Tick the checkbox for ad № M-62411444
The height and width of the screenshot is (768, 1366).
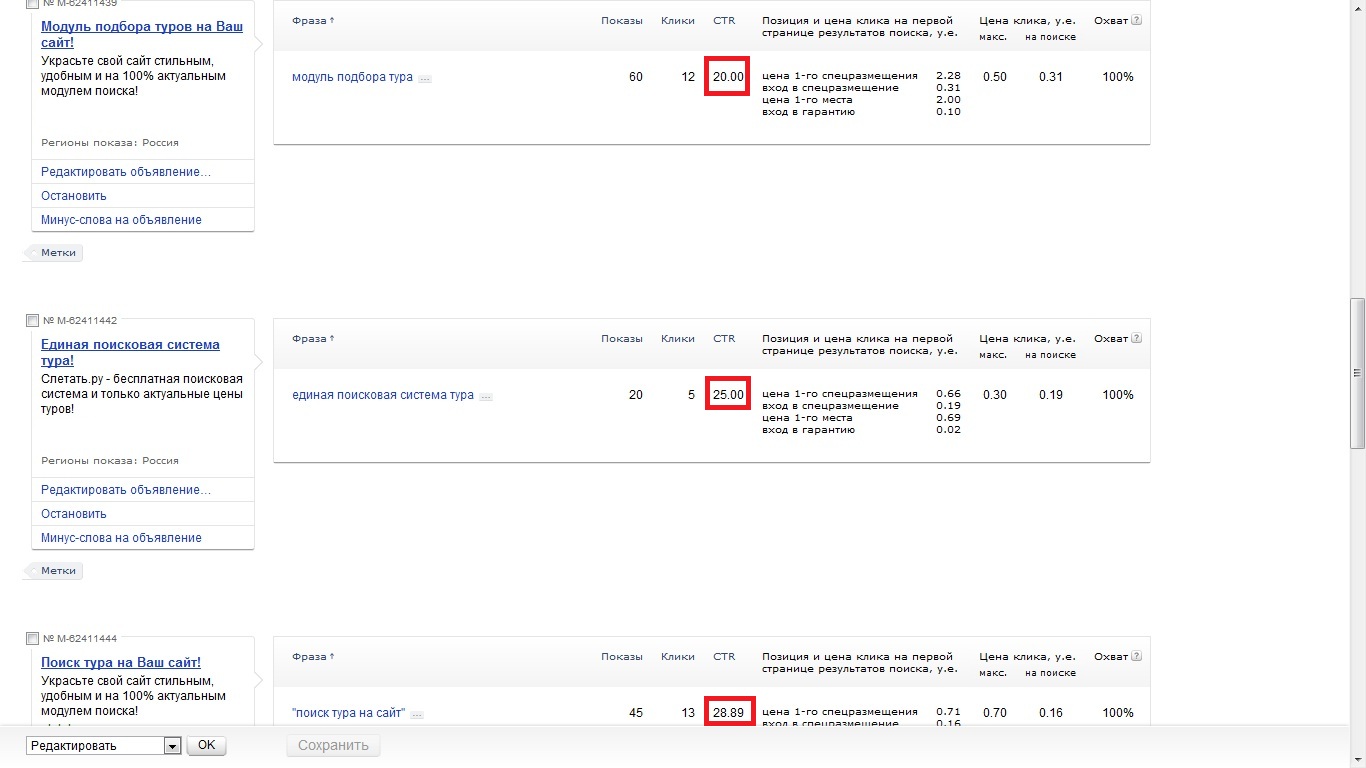(x=32, y=639)
